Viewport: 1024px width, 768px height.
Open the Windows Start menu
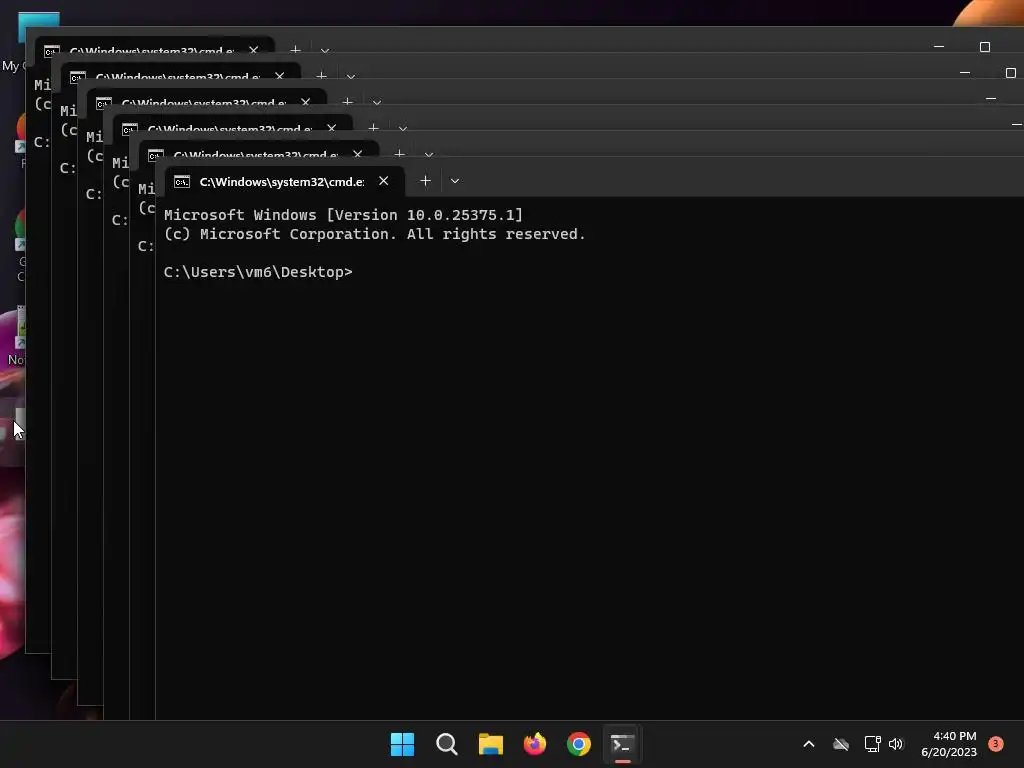pyautogui.click(x=402, y=744)
